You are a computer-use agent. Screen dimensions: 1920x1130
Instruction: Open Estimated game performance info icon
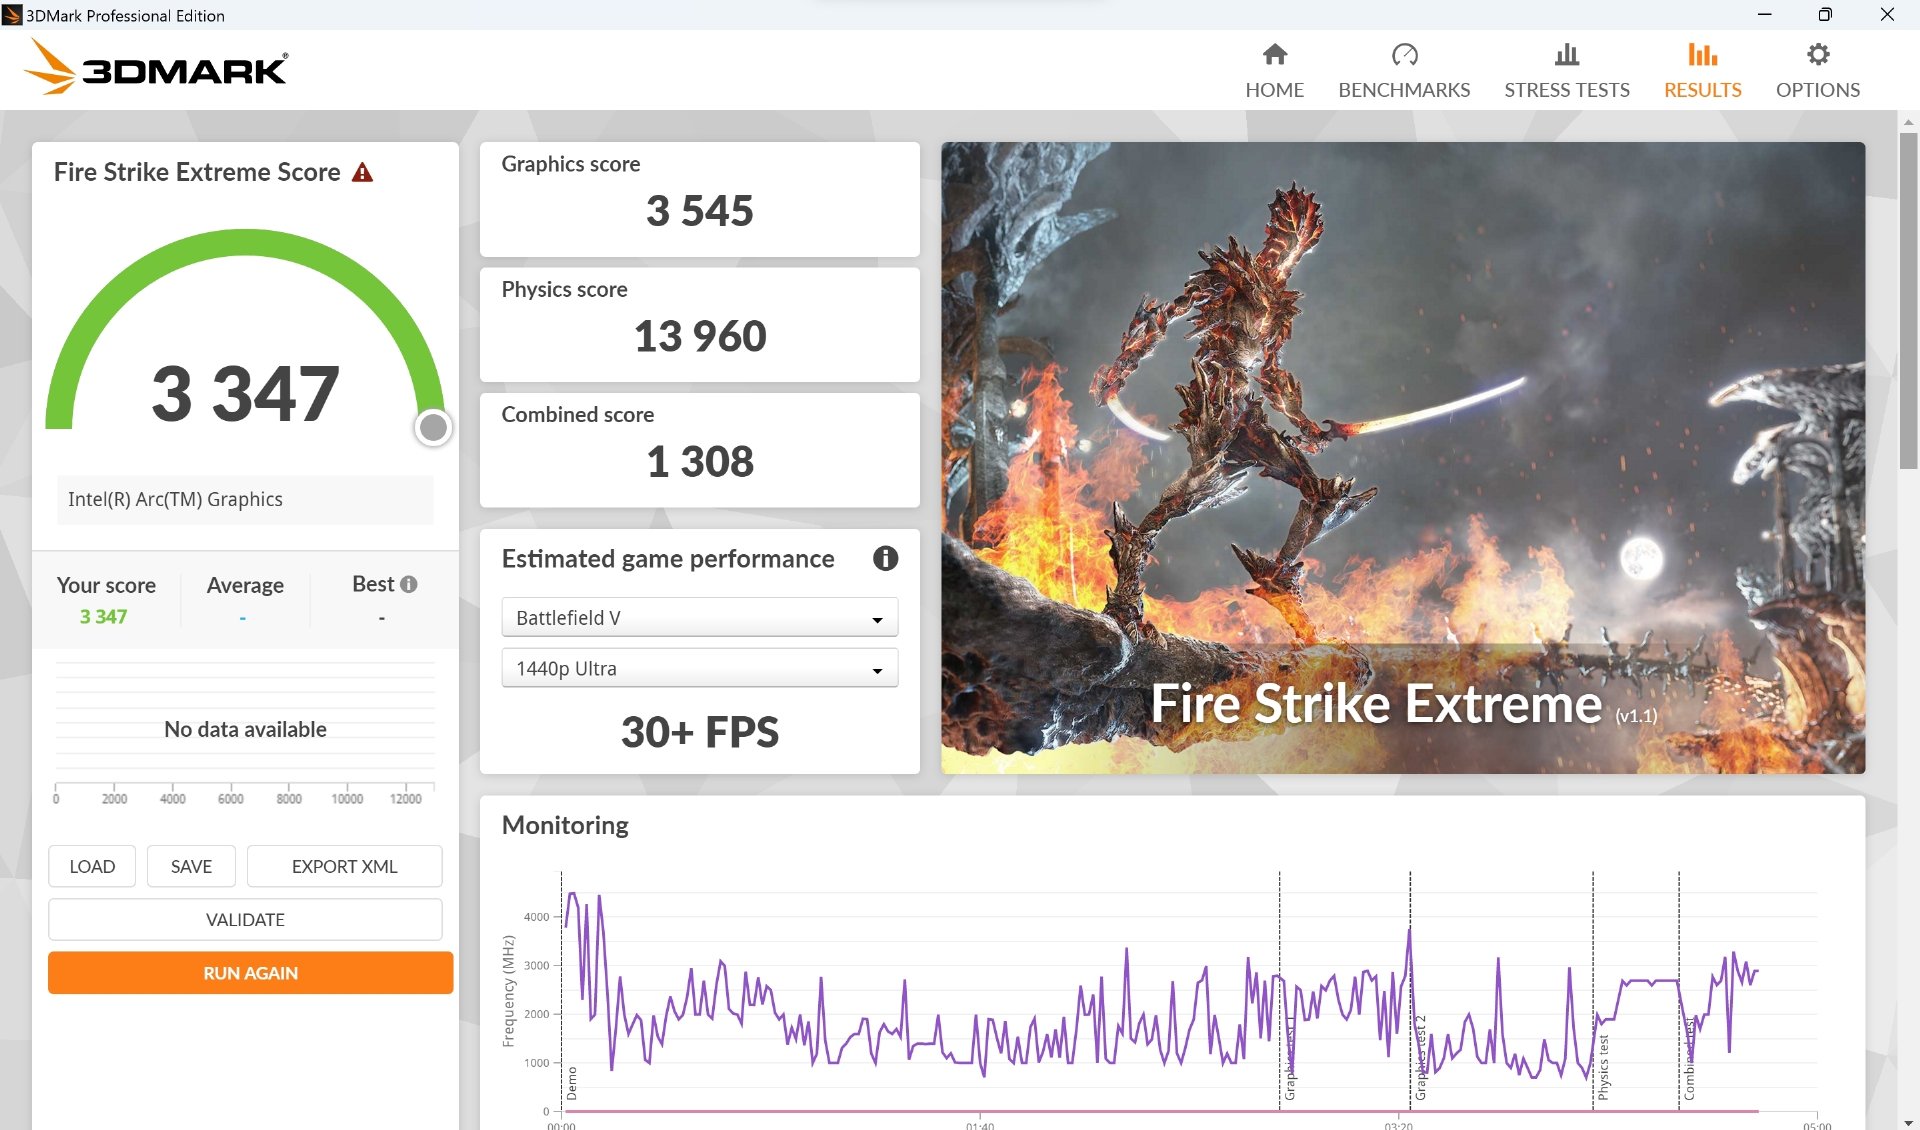click(885, 558)
